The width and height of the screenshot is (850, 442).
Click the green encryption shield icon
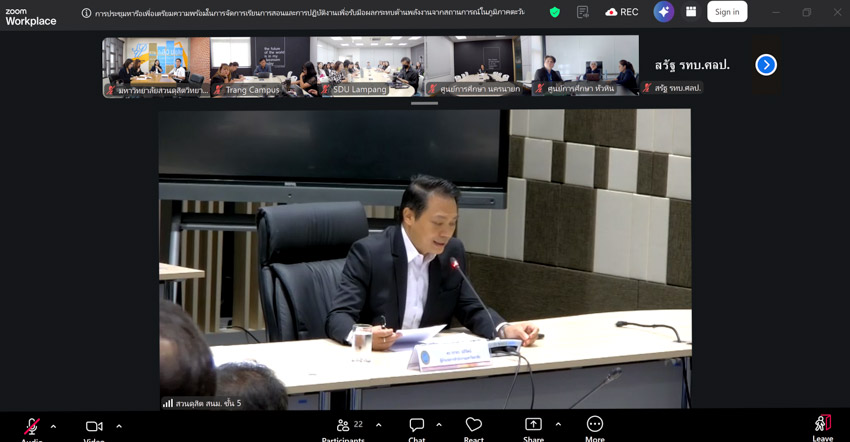click(555, 12)
